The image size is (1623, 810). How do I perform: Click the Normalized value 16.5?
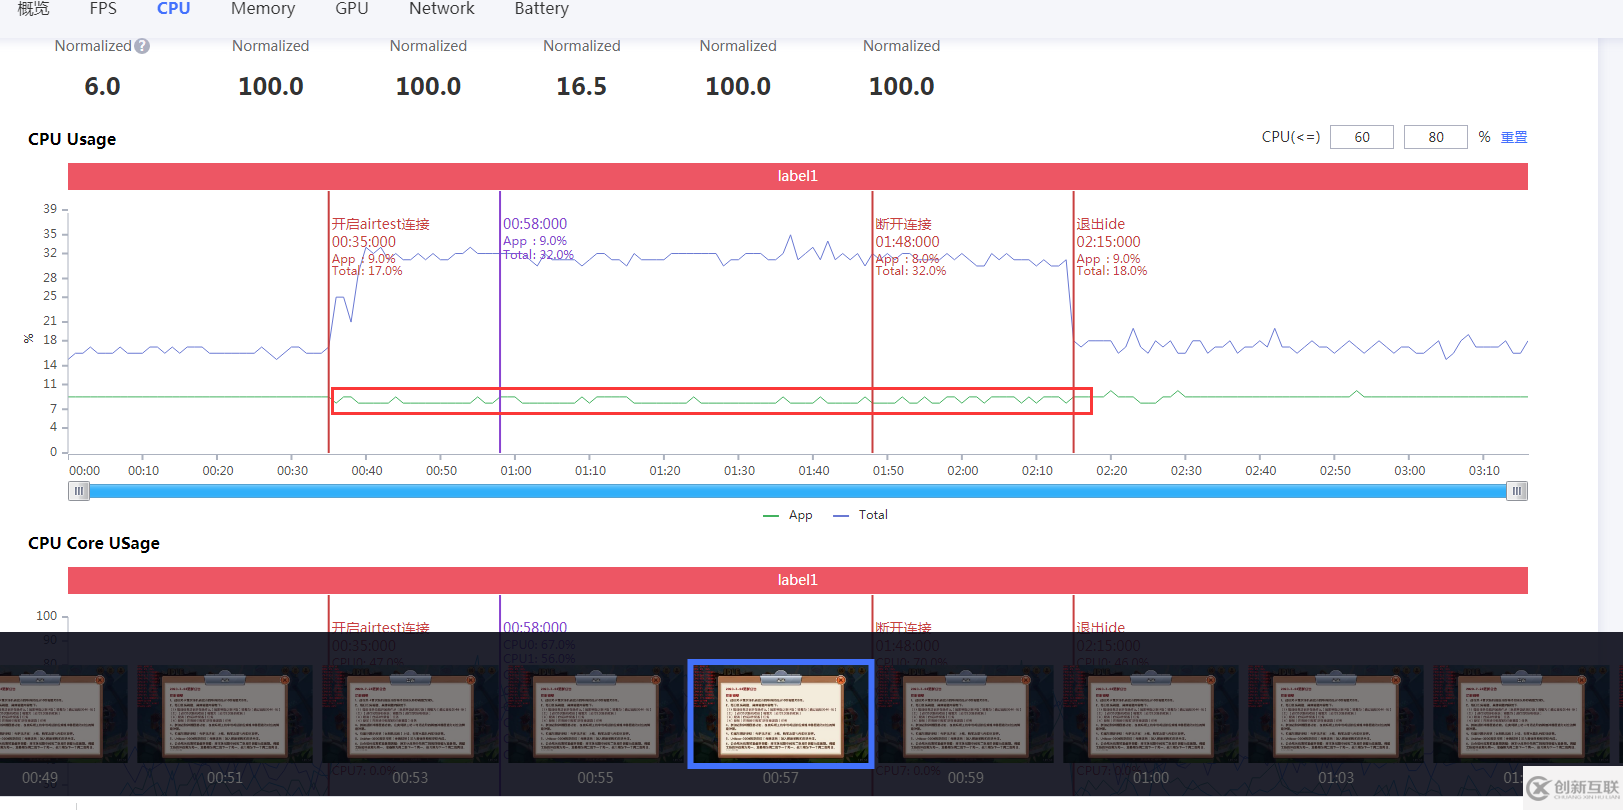[x=582, y=87]
